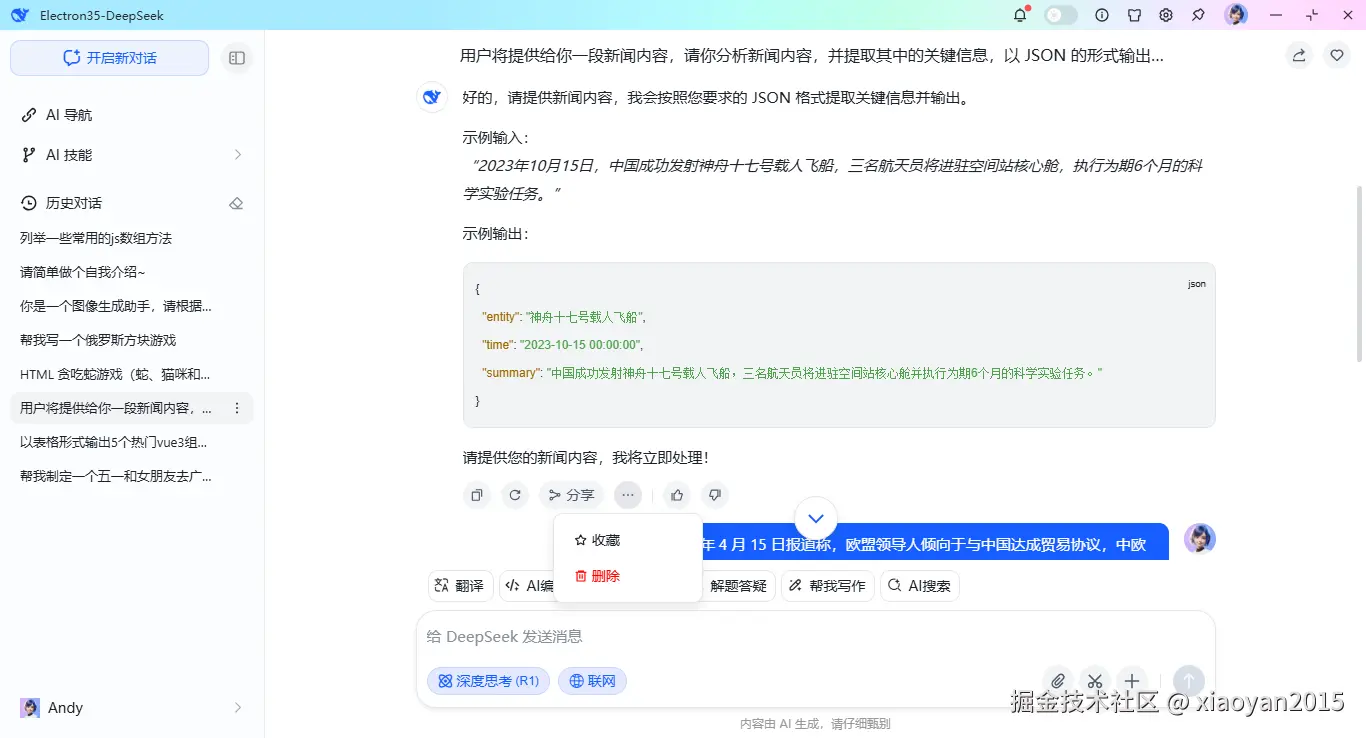Enable 联网 web search mode

[x=592, y=681]
